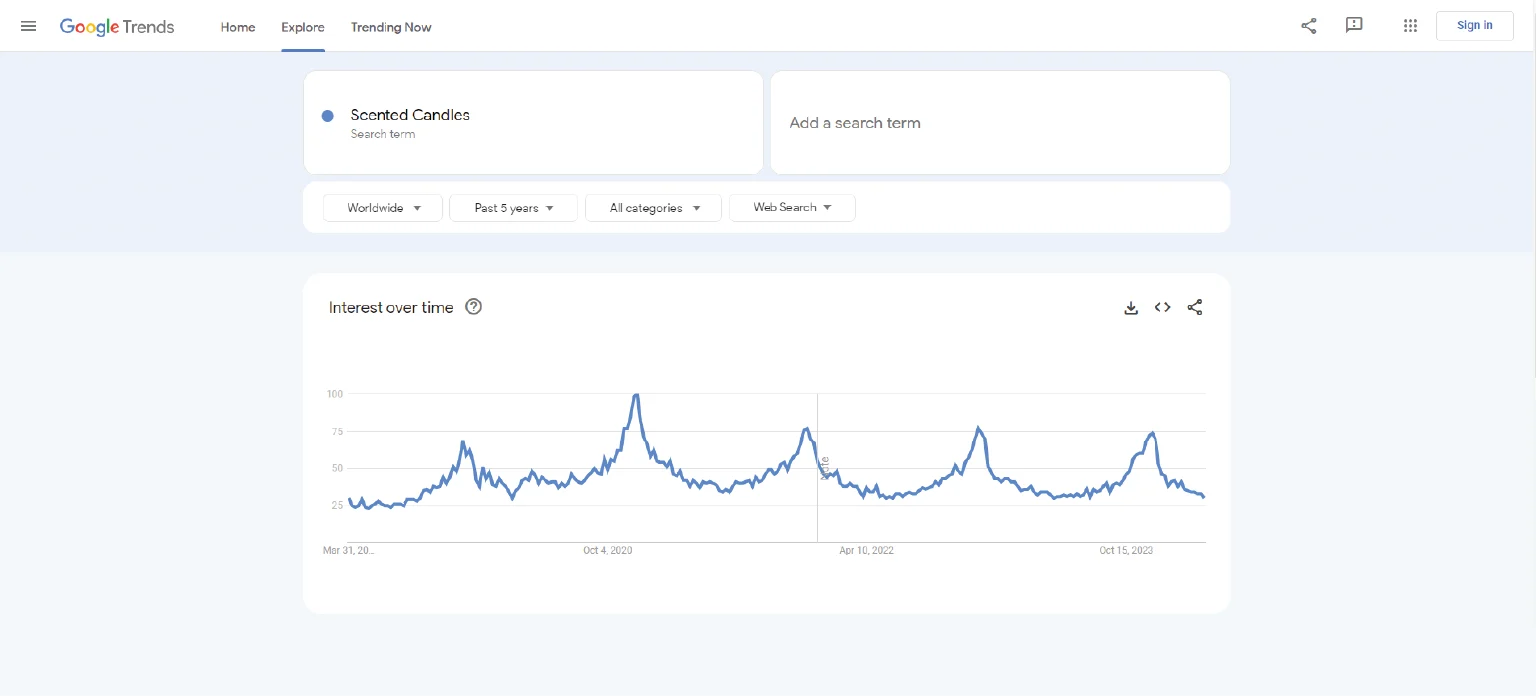Open the Past 5 years dropdown

tap(513, 208)
